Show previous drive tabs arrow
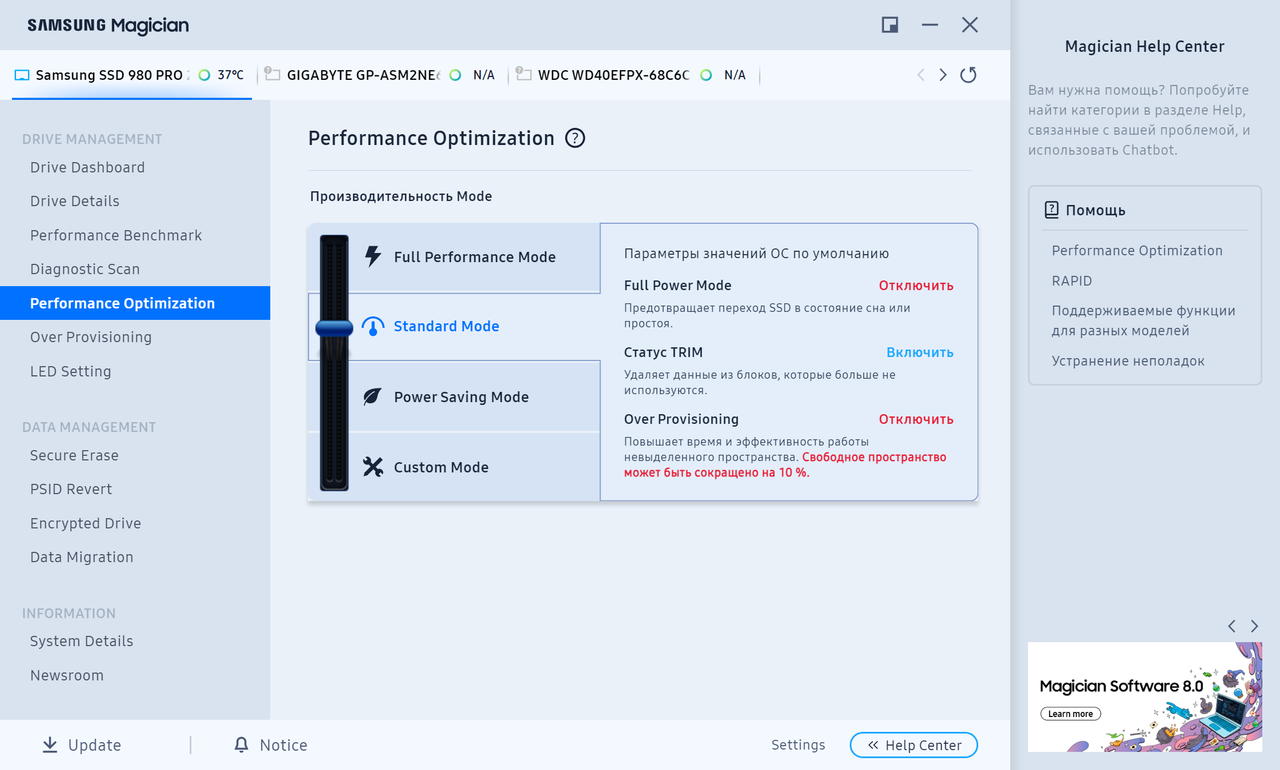 point(921,75)
